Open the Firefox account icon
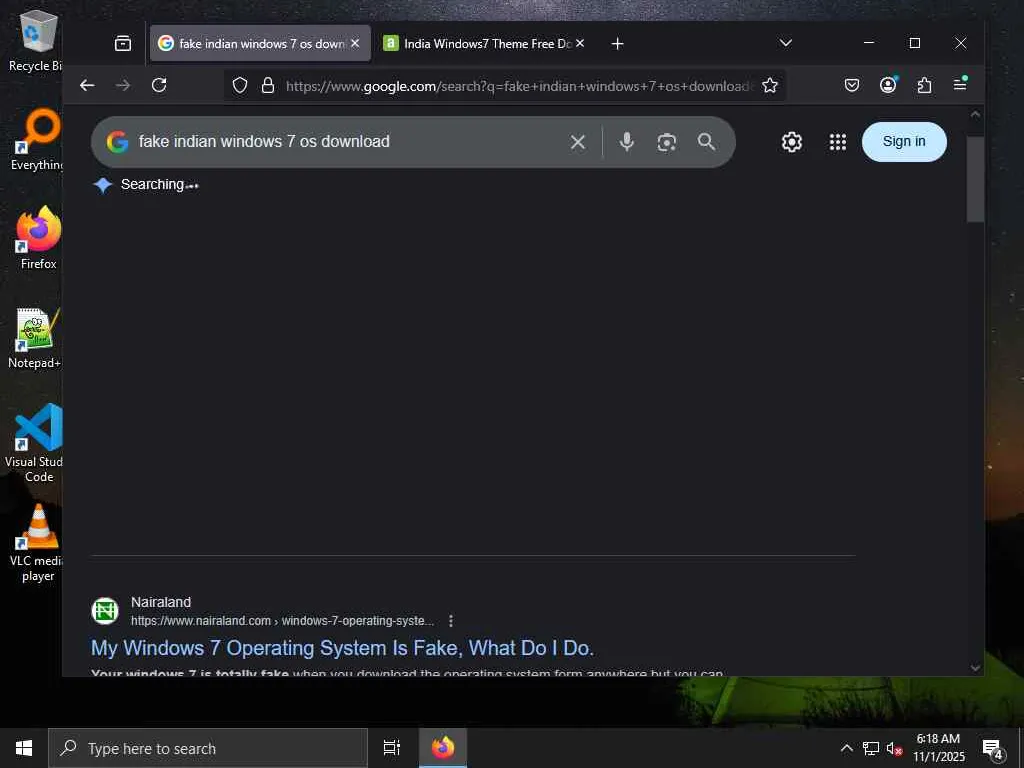1024x768 pixels. coord(888,85)
